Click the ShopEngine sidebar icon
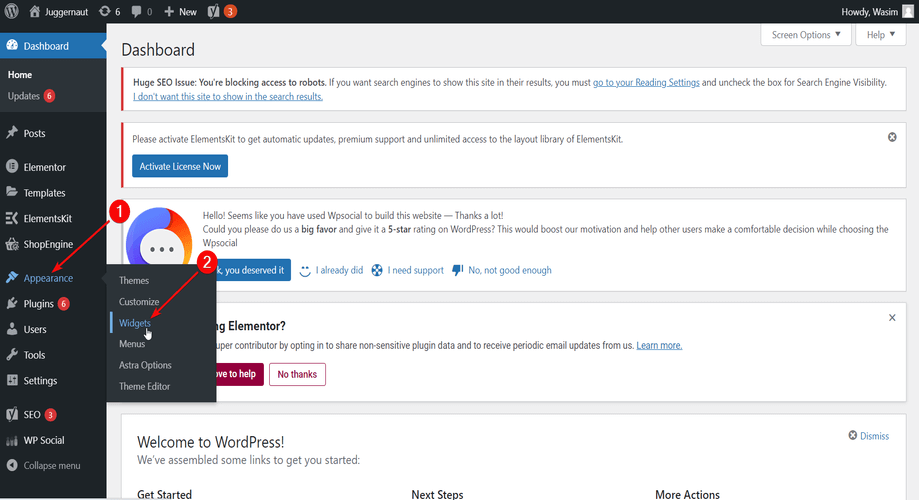Viewport: 919px width, 500px height. point(12,244)
